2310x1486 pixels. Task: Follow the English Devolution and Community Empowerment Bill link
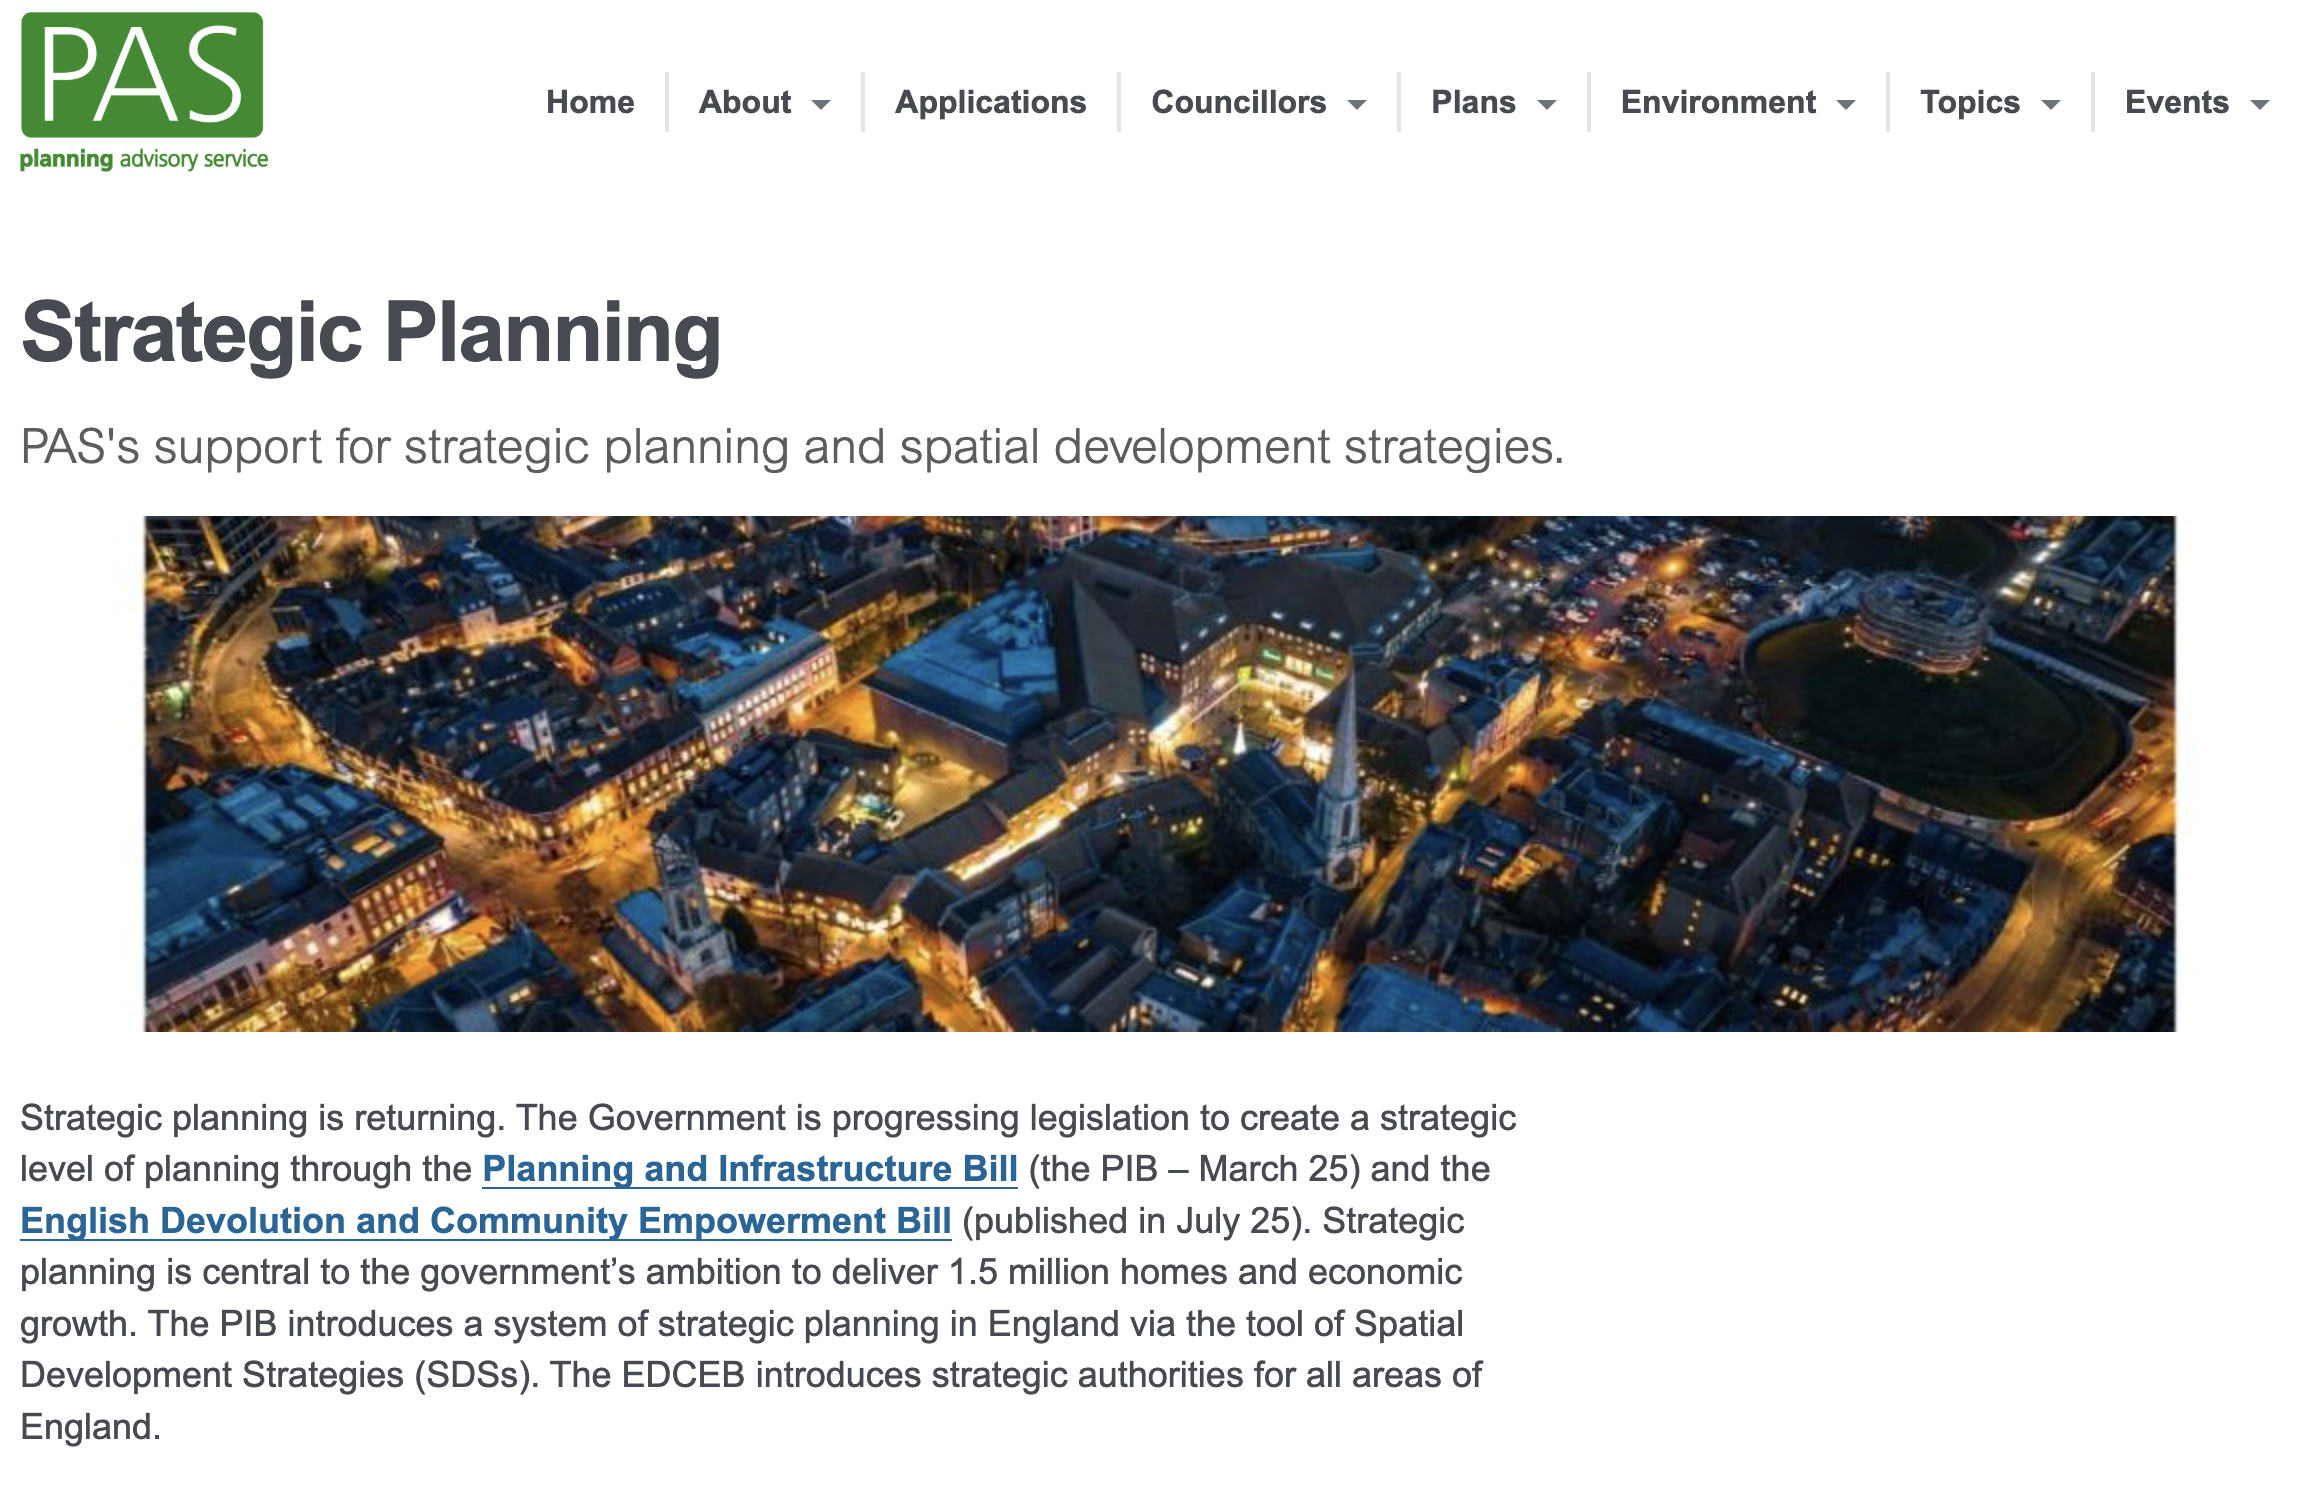[x=485, y=1221]
